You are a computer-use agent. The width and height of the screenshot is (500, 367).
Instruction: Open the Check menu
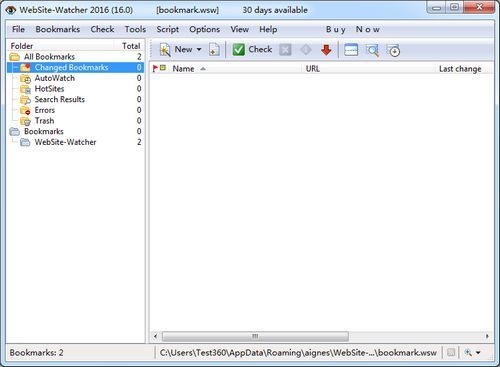click(102, 29)
